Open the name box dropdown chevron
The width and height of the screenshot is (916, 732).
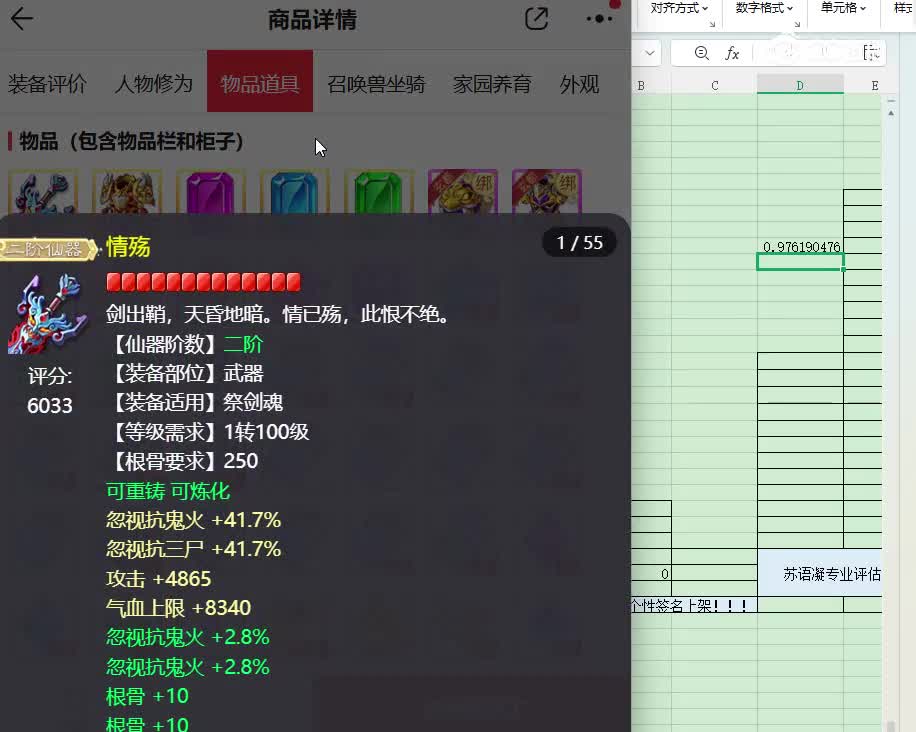click(650, 53)
